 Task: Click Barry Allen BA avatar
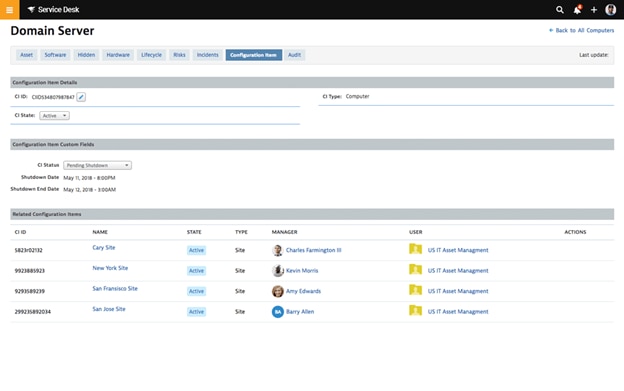(x=277, y=311)
